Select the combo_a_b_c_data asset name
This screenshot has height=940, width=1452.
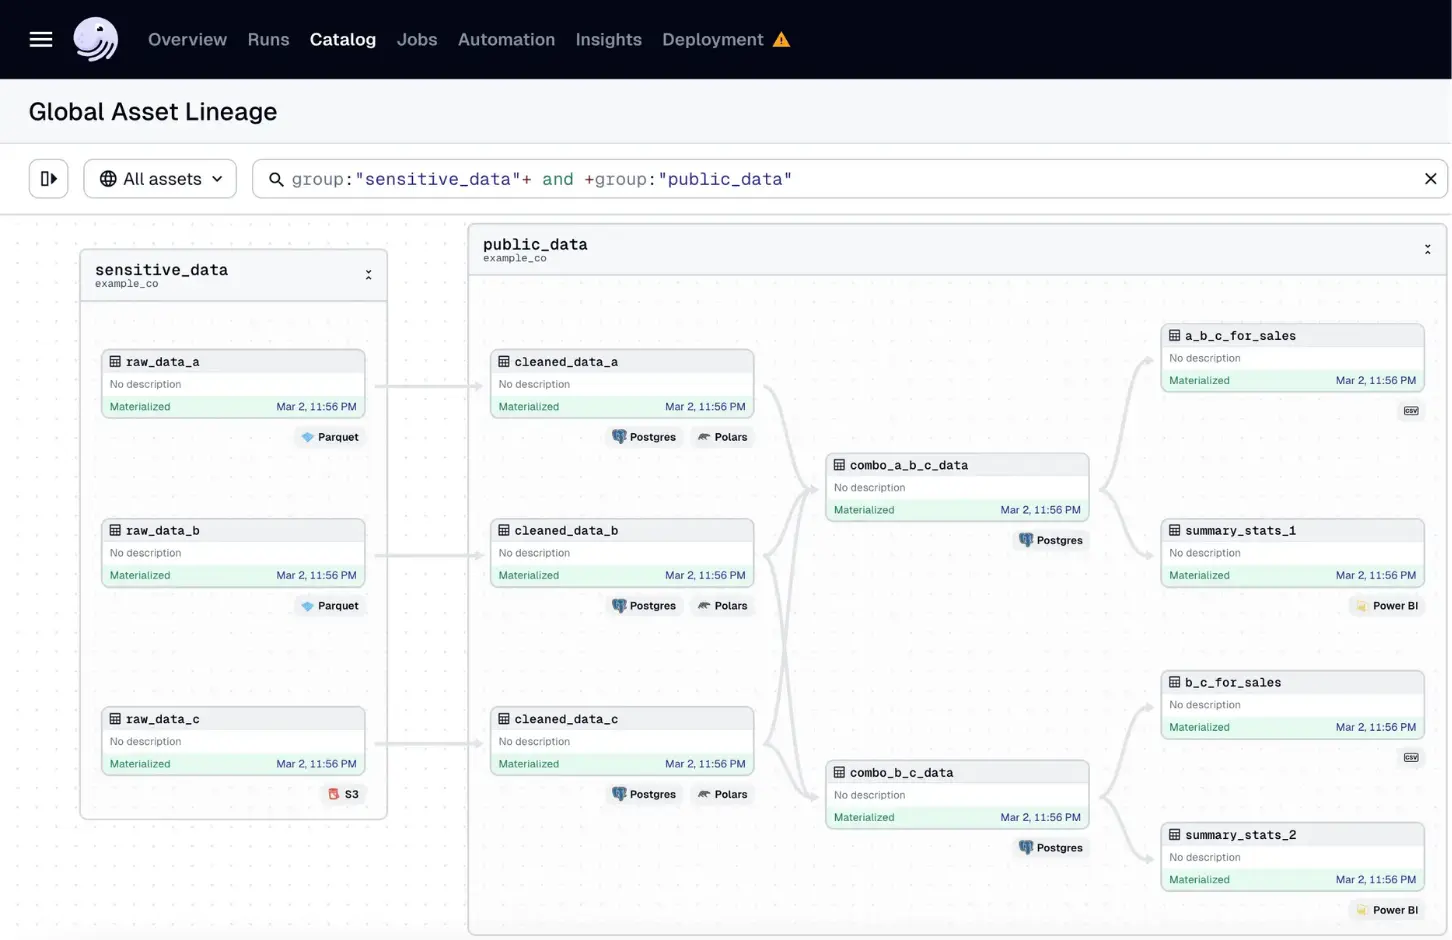tap(909, 465)
